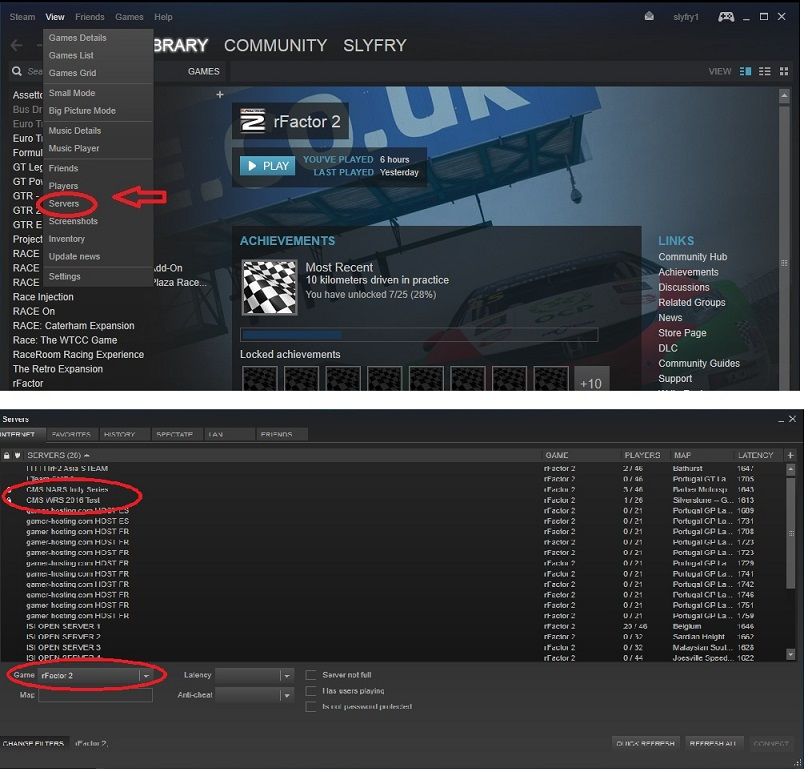Image resolution: width=808 pixels, height=772 pixels.
Task: Switch to the COMMUNITY tab
Action: pyautogui.click(x=276, y=45)
